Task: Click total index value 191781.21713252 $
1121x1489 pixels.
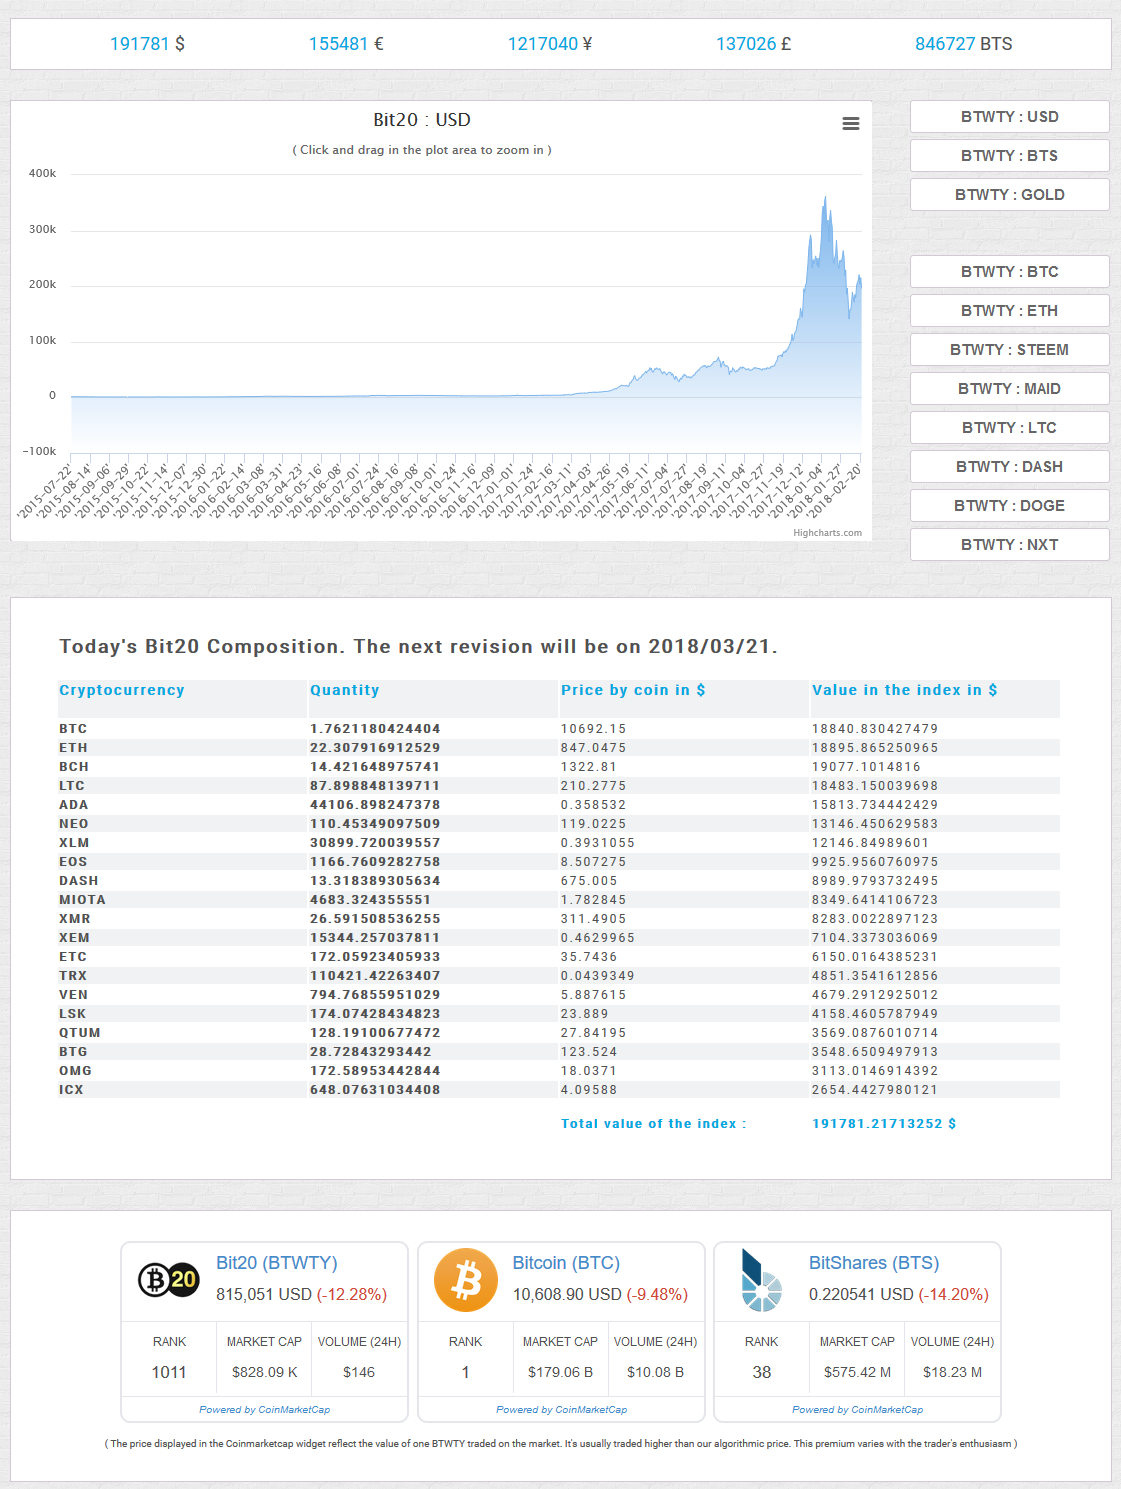Action: coord(884,1124)
